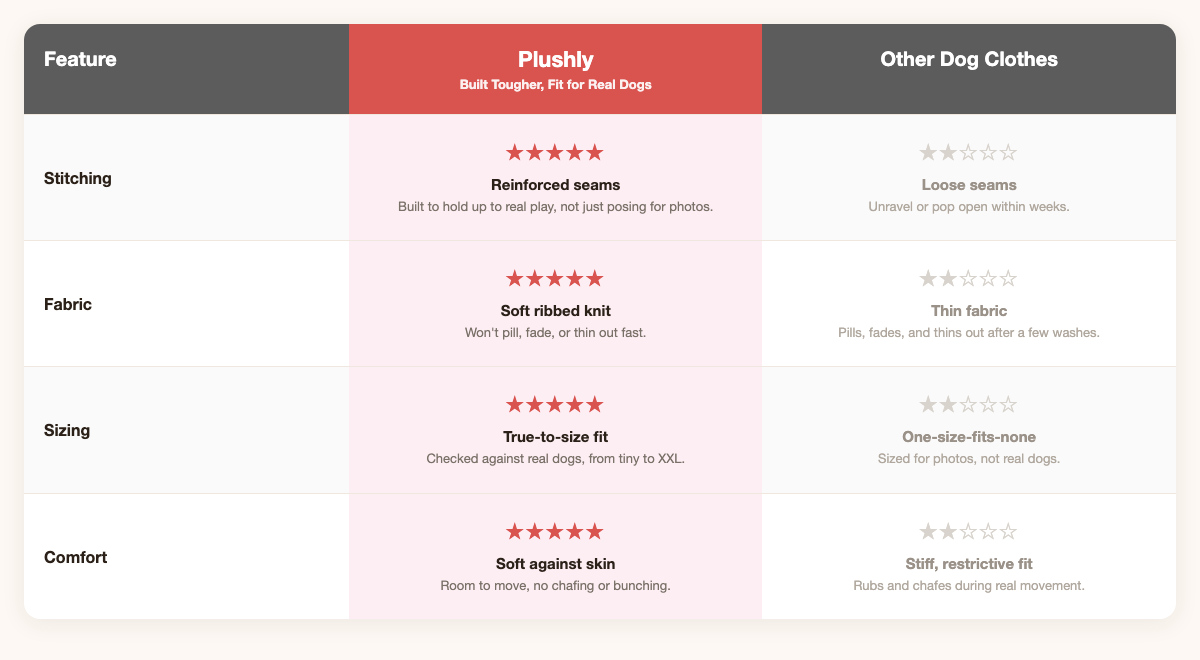Select the Plushly column header
Viewport: 1200px width, 660px height.
coord(555,69)
